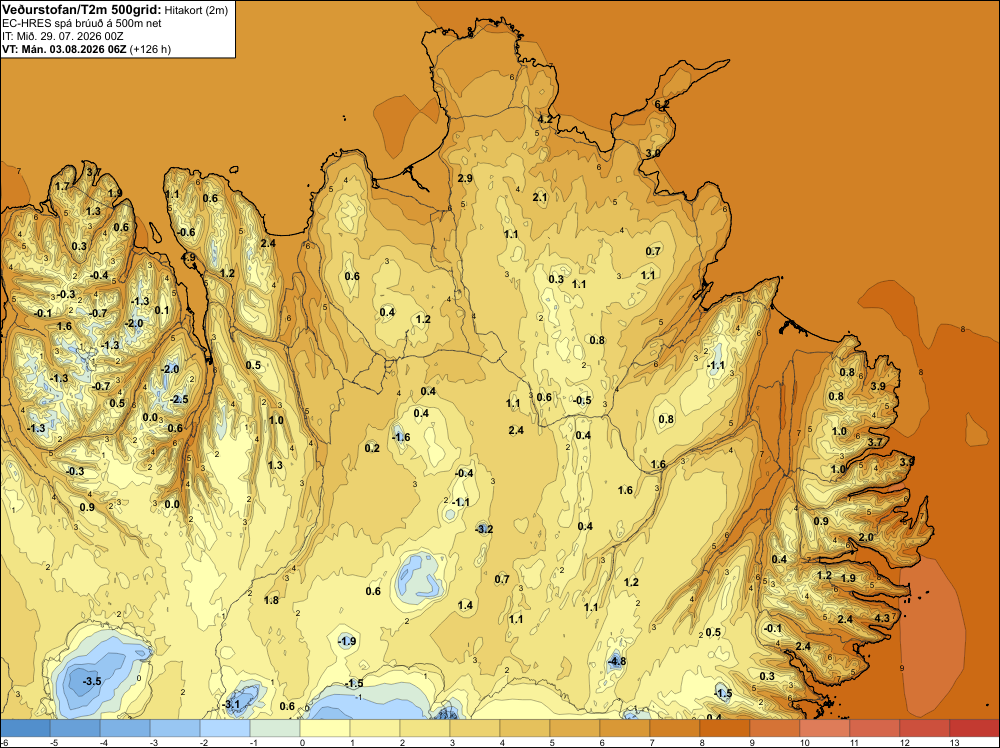Click the -3.2 temperature label
The height and width of the screenshot is (748, 1000).
click(x=484, y=529)
